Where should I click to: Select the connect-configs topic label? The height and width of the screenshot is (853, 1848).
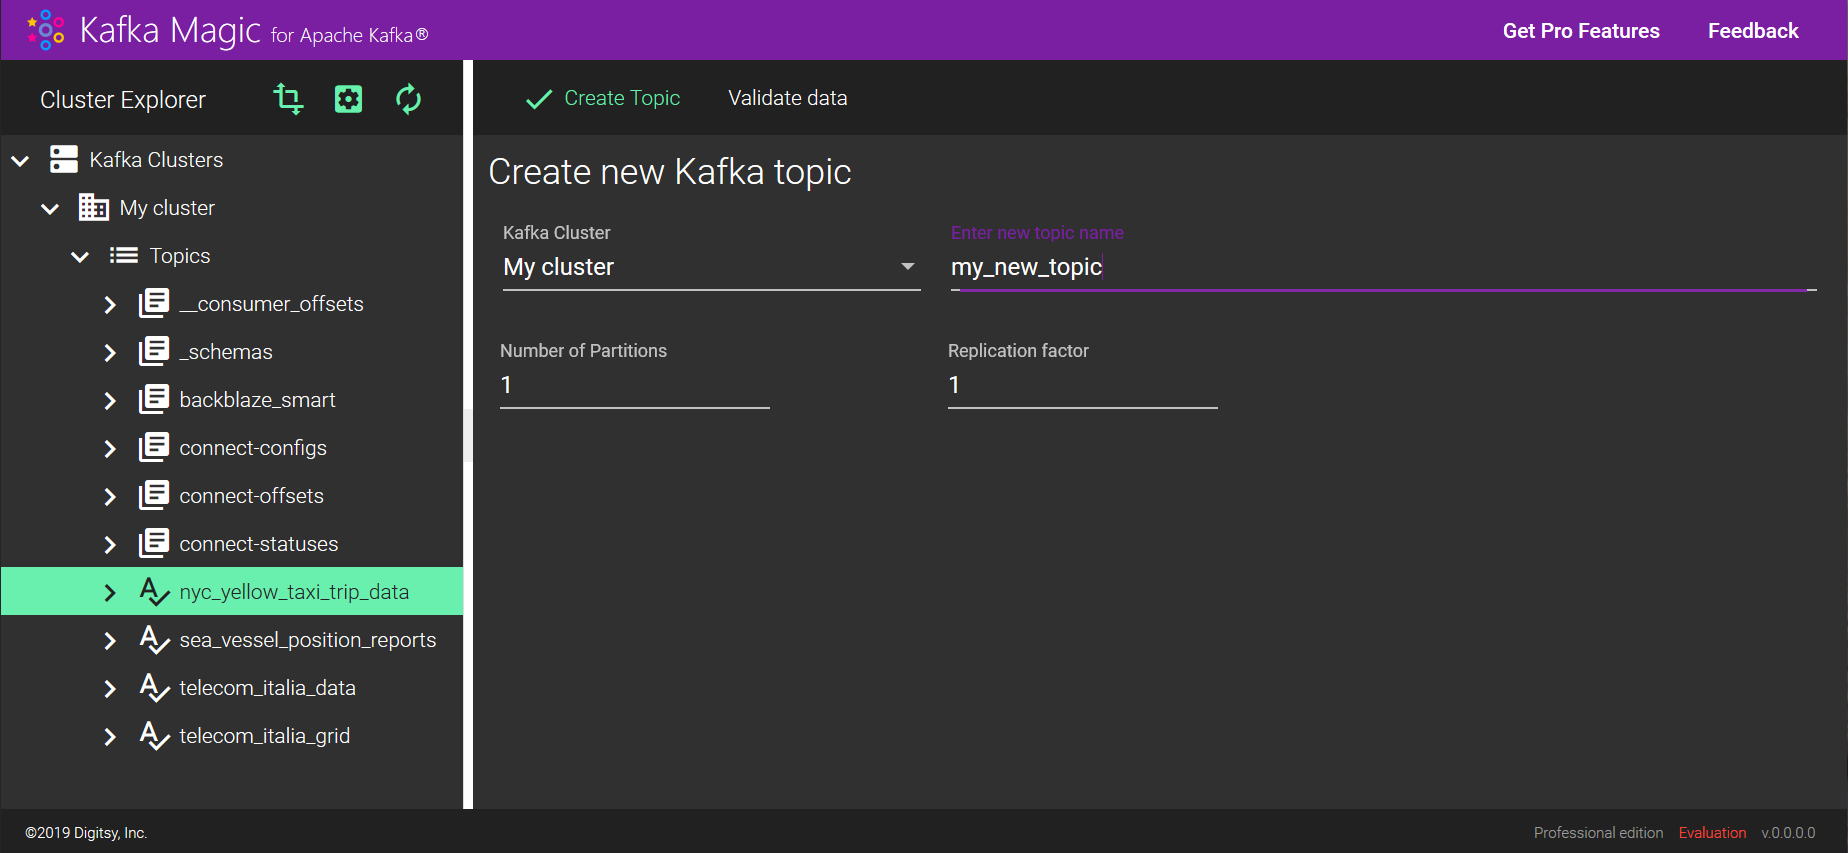pos(253,448)
